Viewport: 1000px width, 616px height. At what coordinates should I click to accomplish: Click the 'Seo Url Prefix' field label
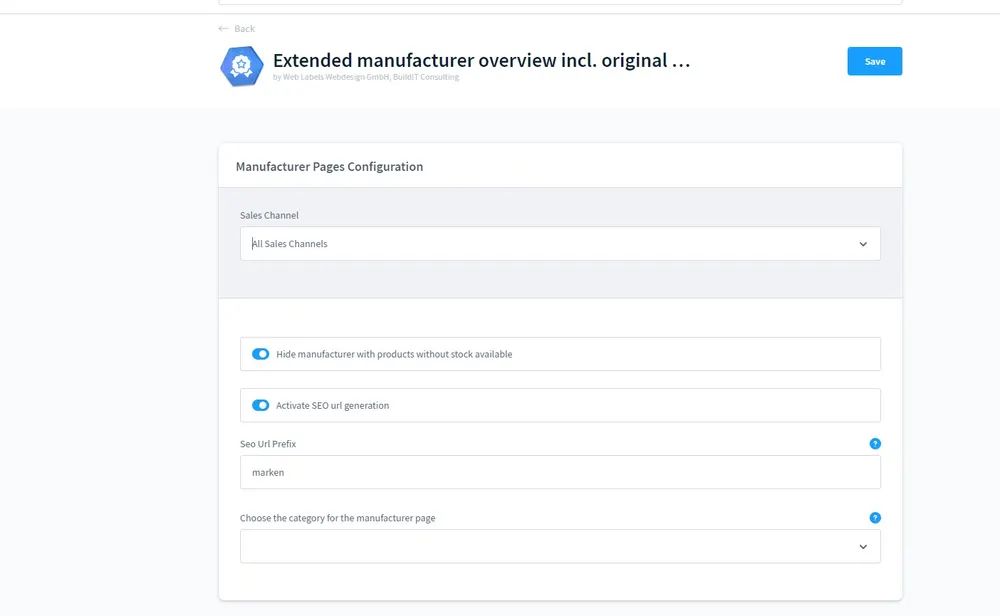pos(268,444)
